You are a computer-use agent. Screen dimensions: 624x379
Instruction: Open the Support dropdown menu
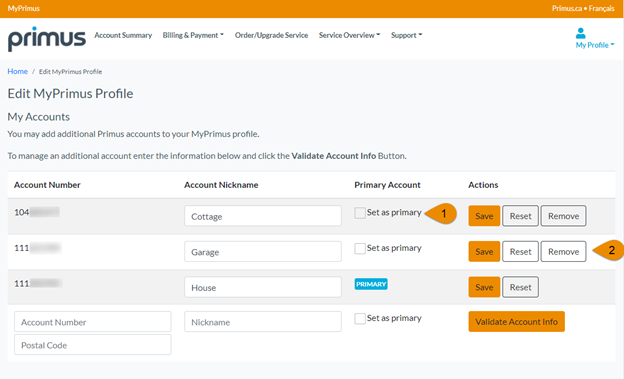406,35
